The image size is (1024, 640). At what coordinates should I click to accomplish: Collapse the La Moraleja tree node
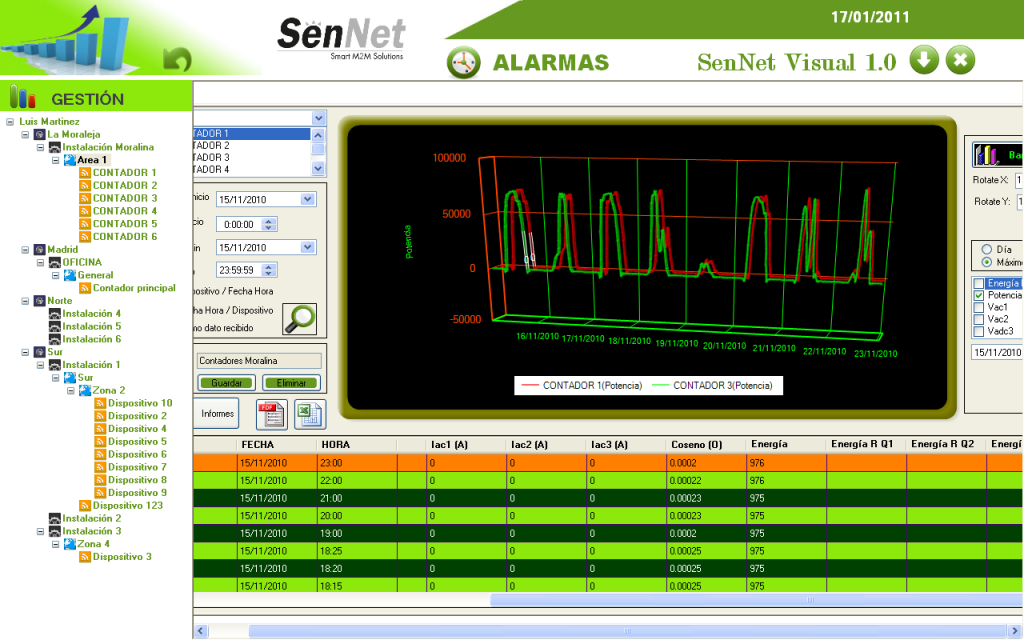click(25, 134)
